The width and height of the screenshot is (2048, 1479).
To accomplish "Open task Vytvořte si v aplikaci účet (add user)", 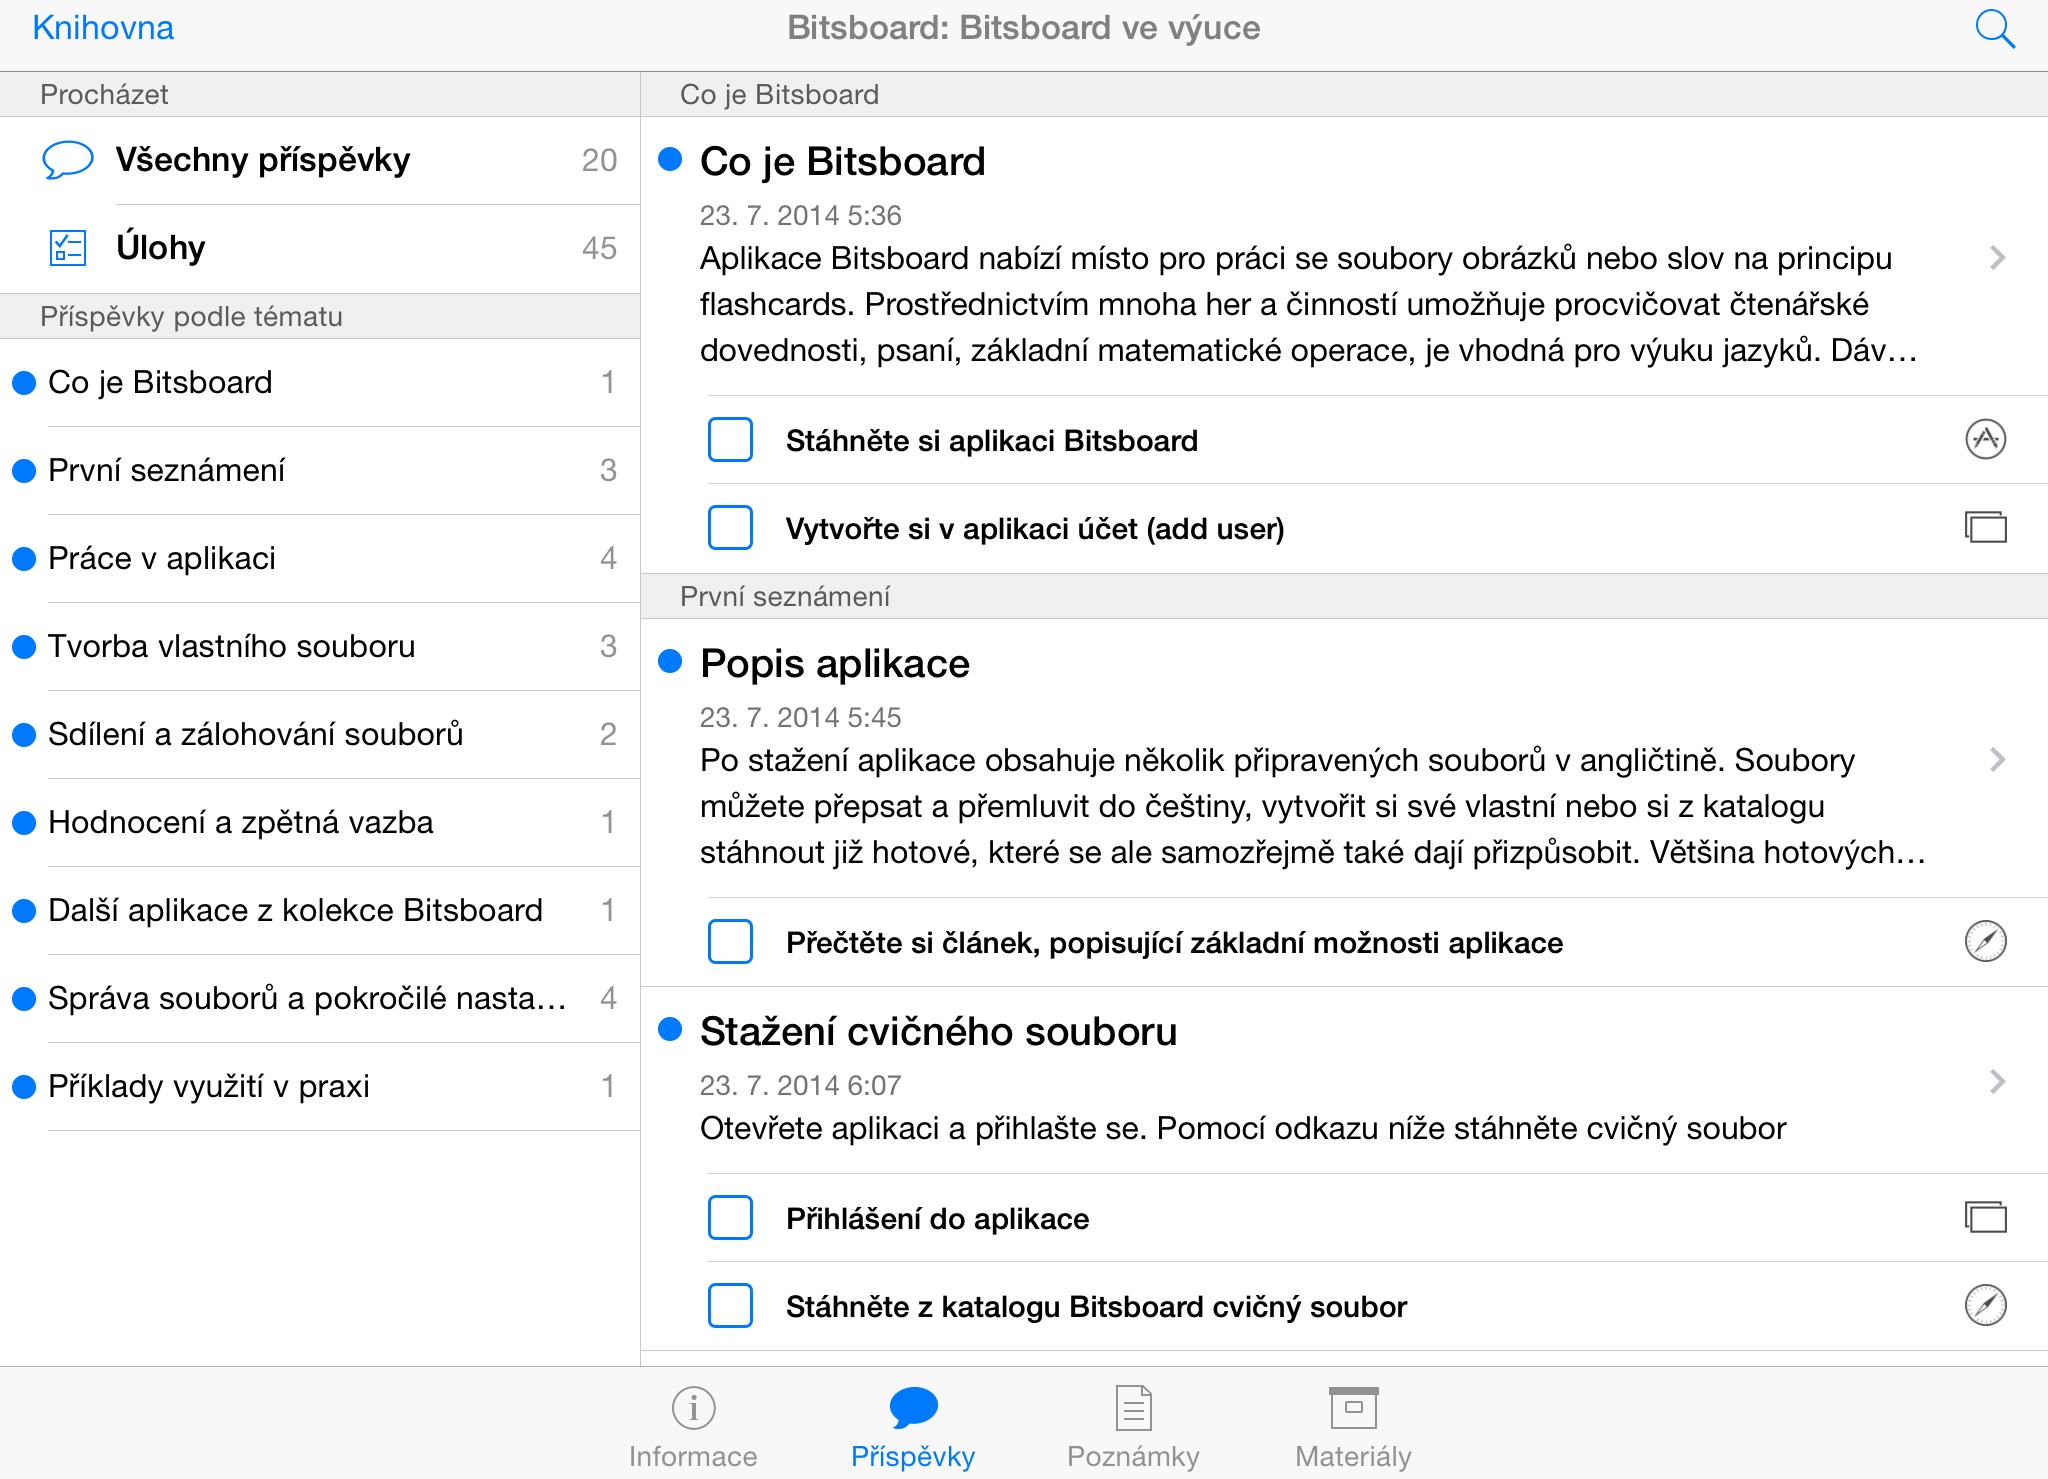I will click(1035, 529).
